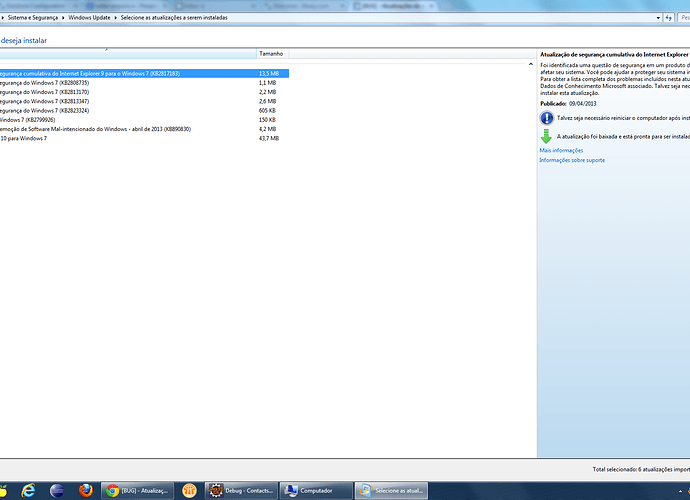Expand breadcrumb arrow before 'Sistema e Segurança'
The height and width of the screenshot is (500, 690).
pyautogui.click(x=3, y=18)
